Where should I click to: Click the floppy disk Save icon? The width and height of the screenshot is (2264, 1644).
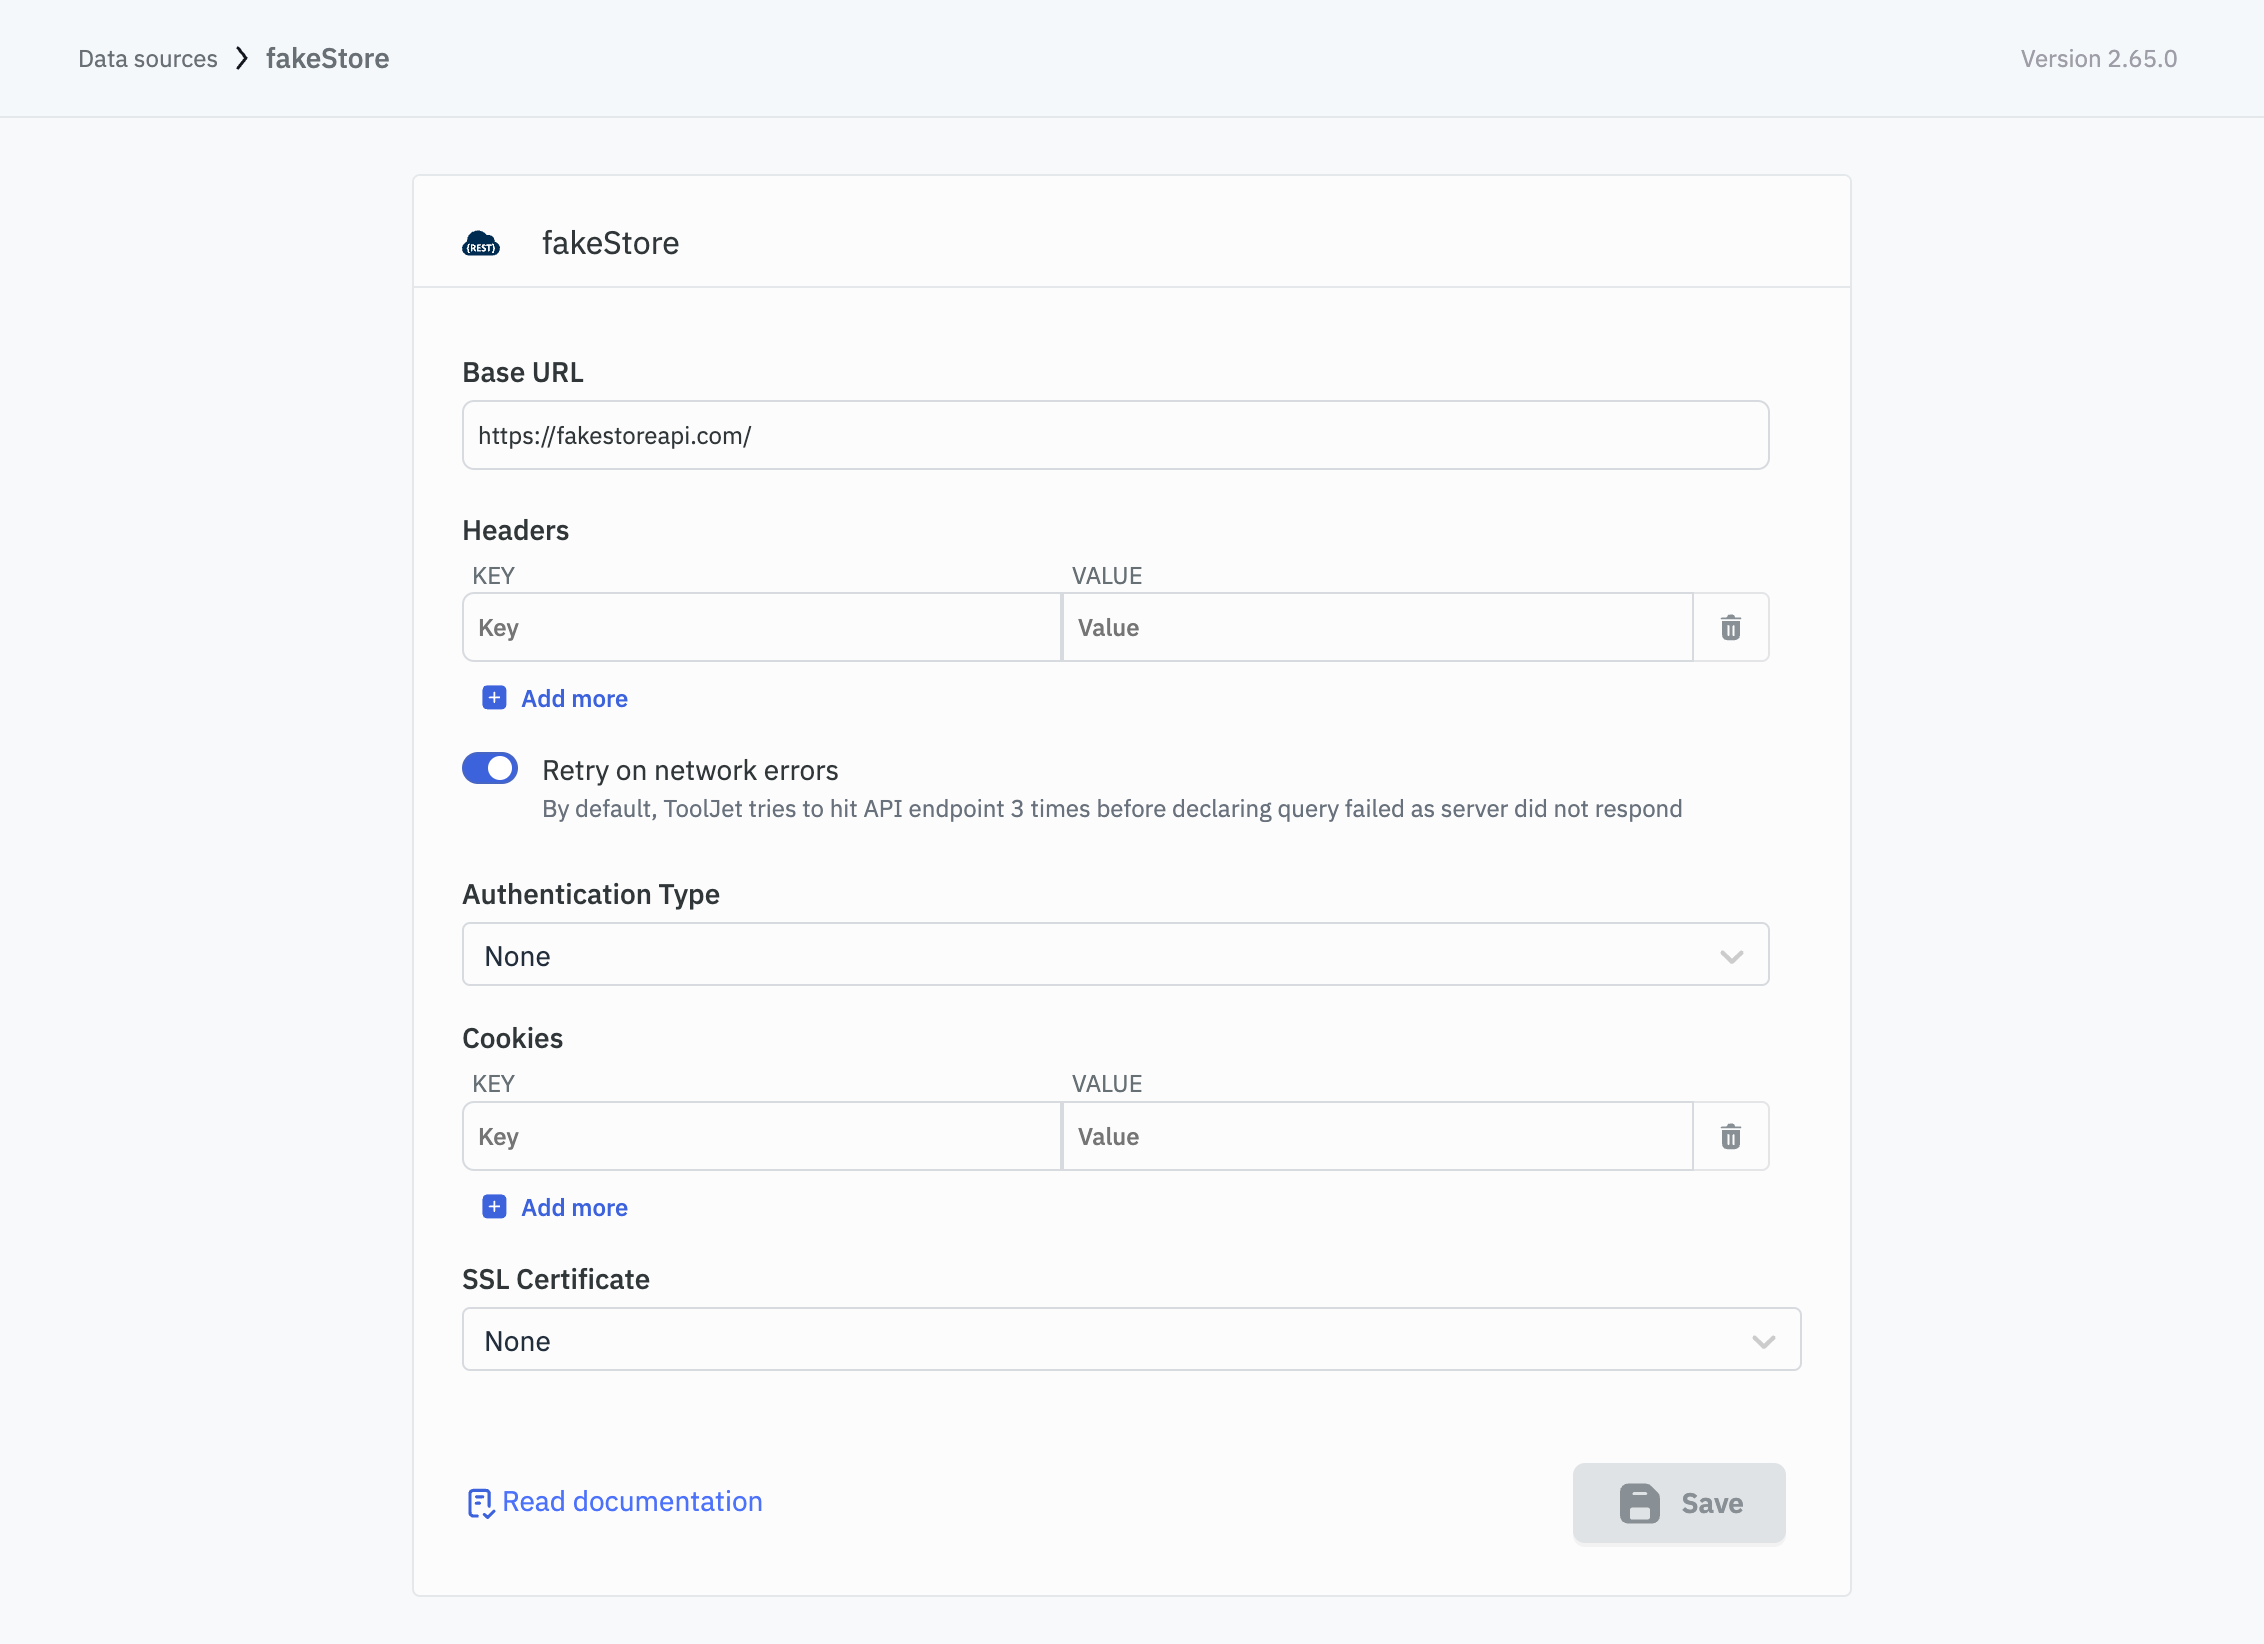point(1639,1503)
